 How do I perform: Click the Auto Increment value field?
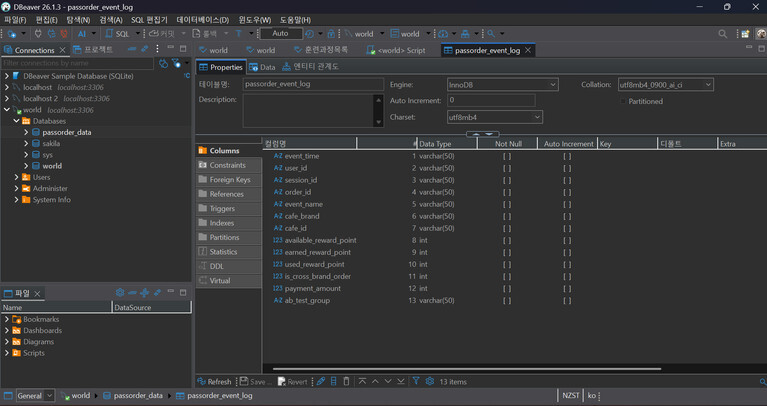click(491, 100)
